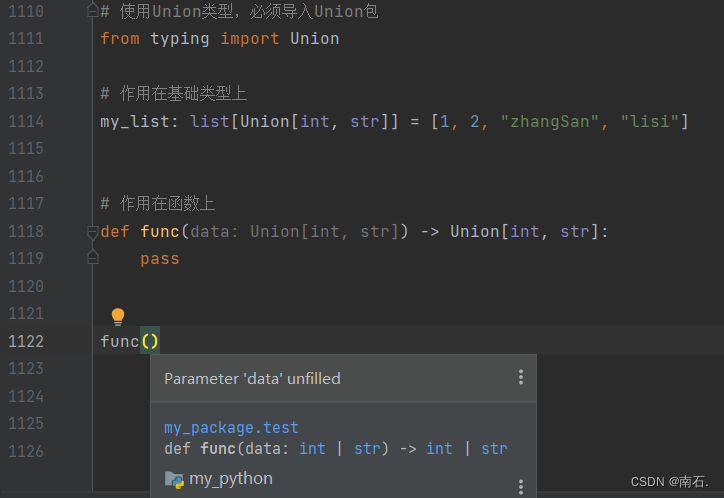This screenshot has width=724, height=498.
Task: Place cursor inside func() parentheses on line 1122
Action: click(x=150, y=342)
